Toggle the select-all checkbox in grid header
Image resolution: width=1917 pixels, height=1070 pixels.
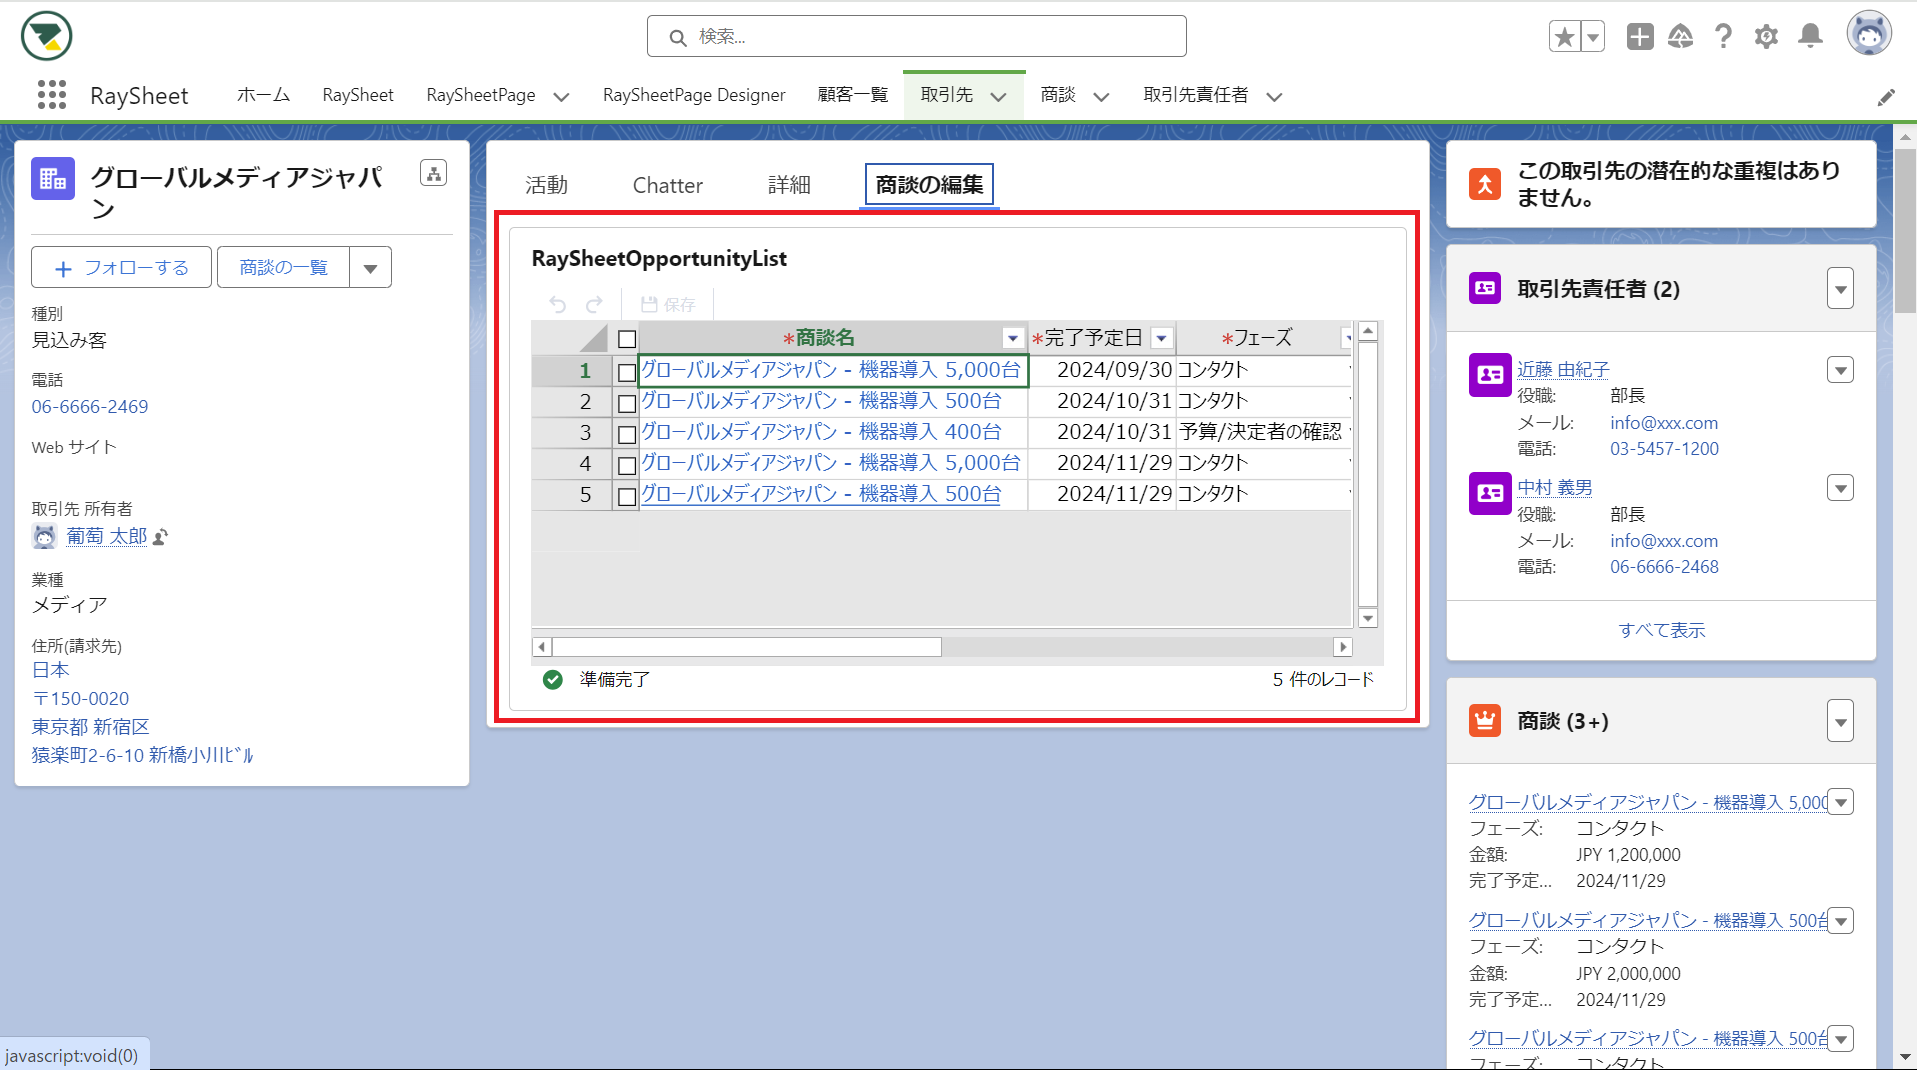[x=627, y=339]
